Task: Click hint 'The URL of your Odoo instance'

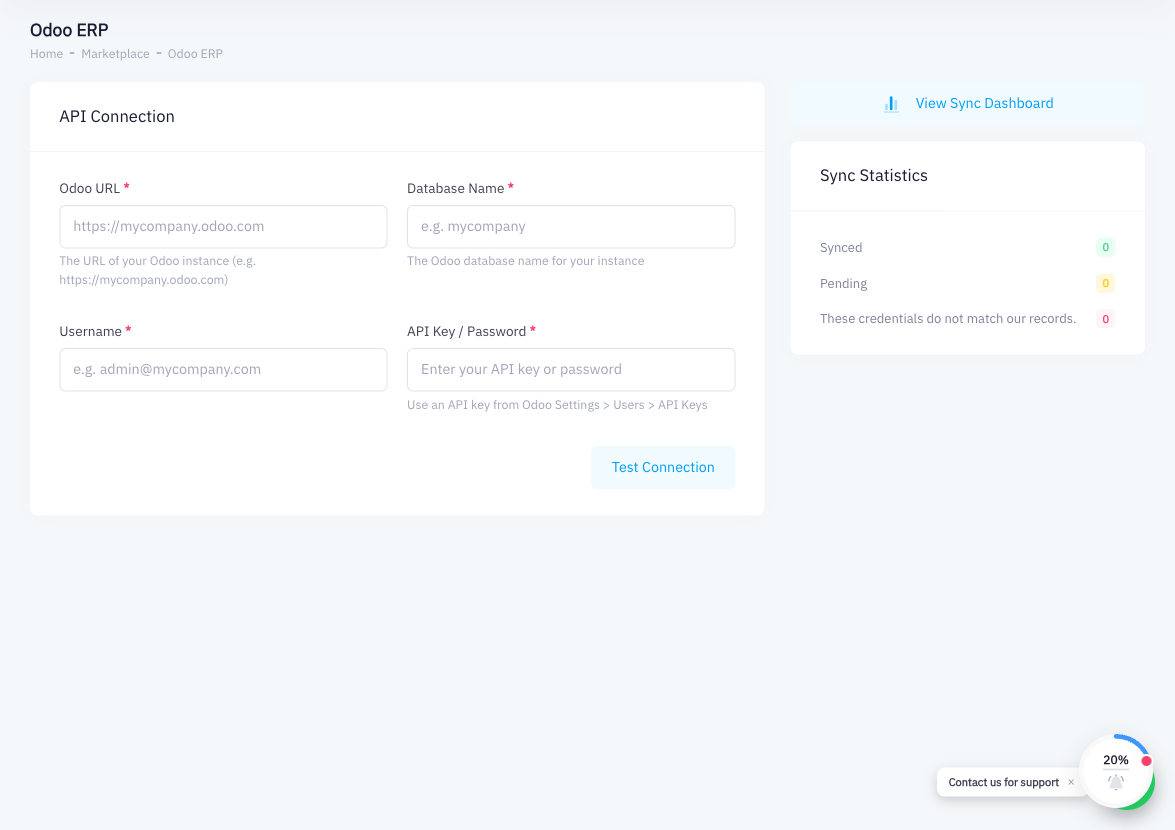Action: pos(157,270)
